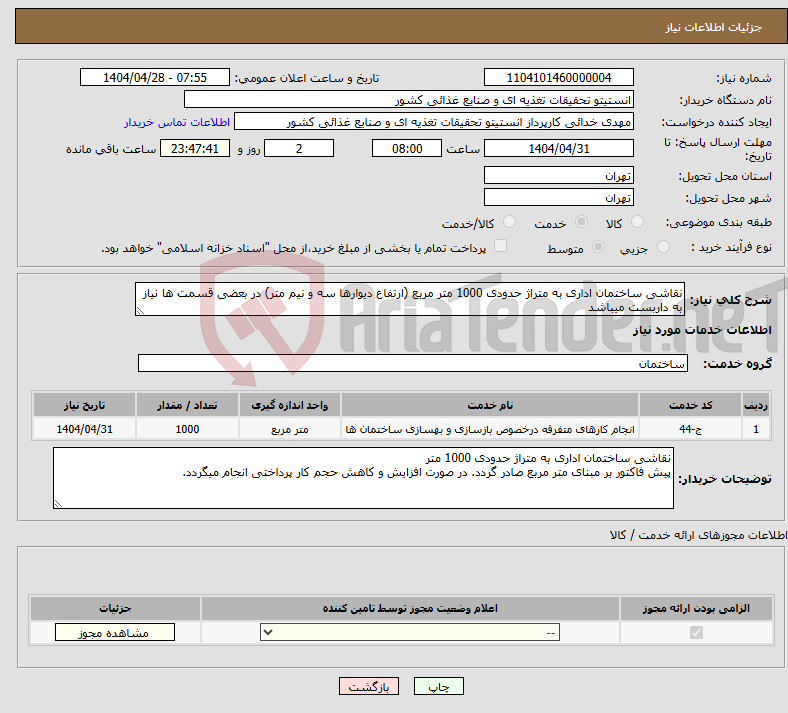The image size is (788, 713).
Task: Click the remaining time 23:47:41 field
Action: point(195,148)
